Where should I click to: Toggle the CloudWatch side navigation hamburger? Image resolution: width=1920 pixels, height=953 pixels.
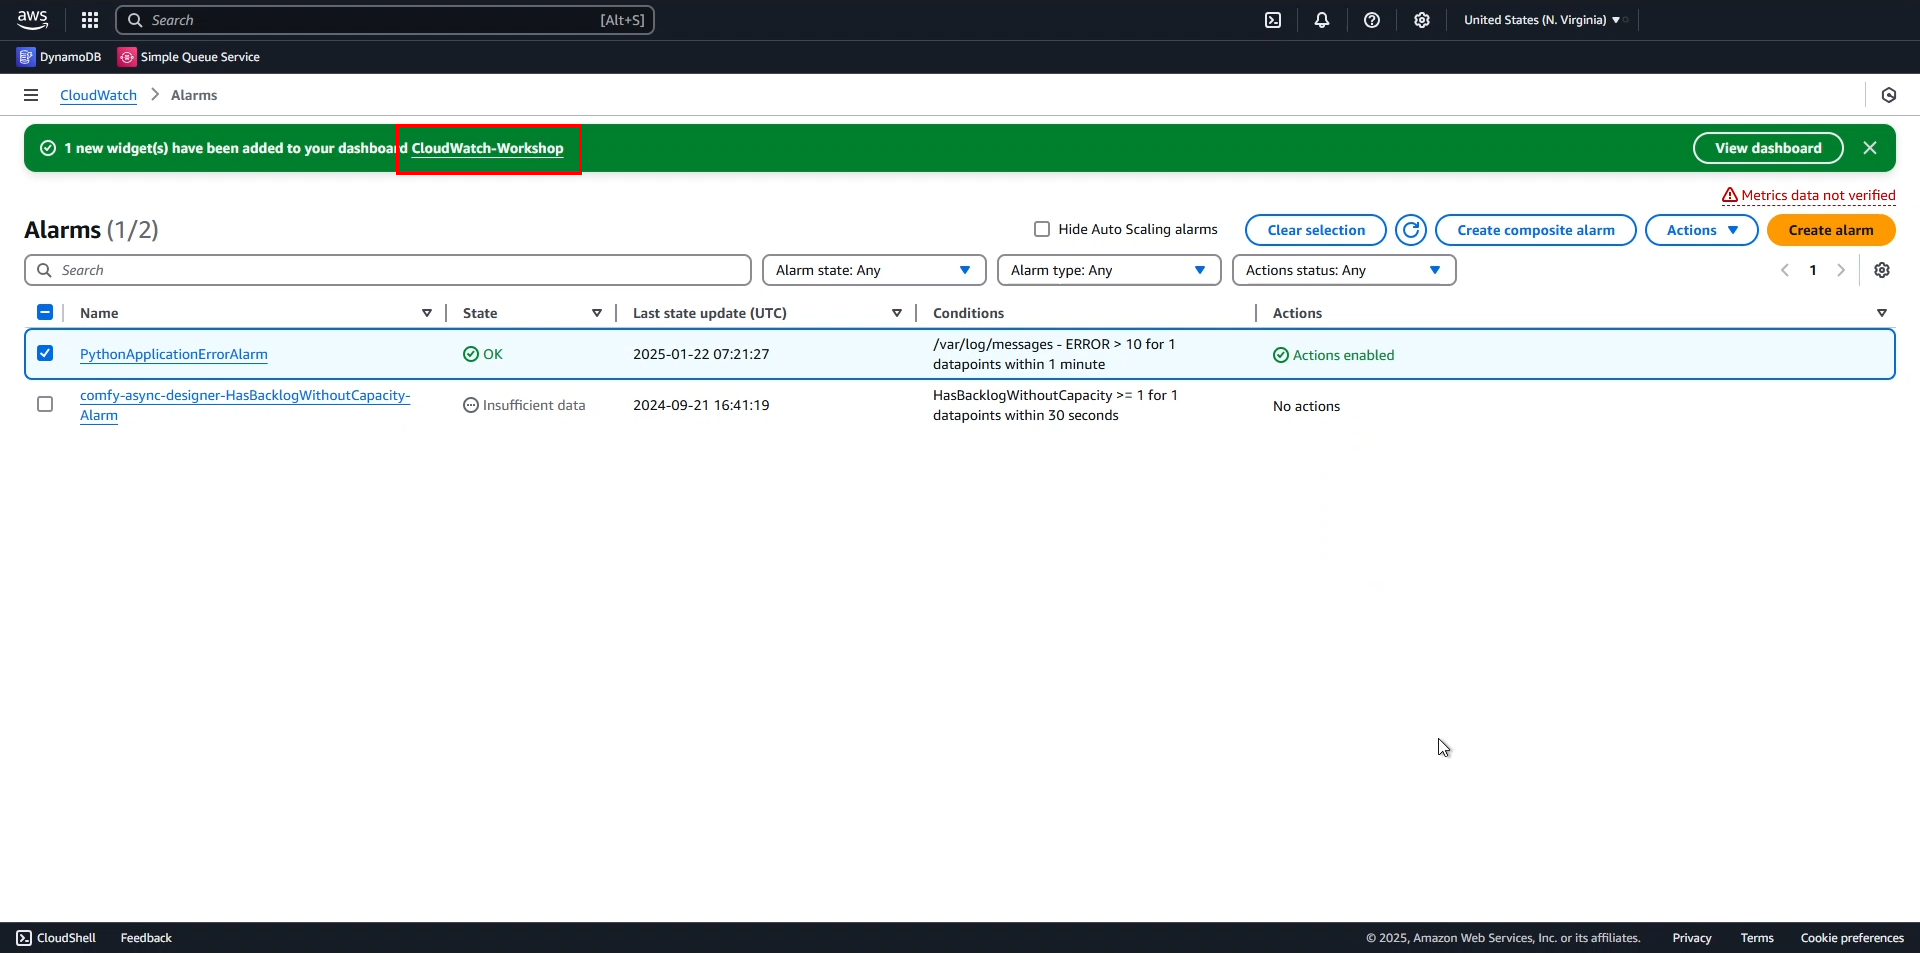(x=31, y=95)
